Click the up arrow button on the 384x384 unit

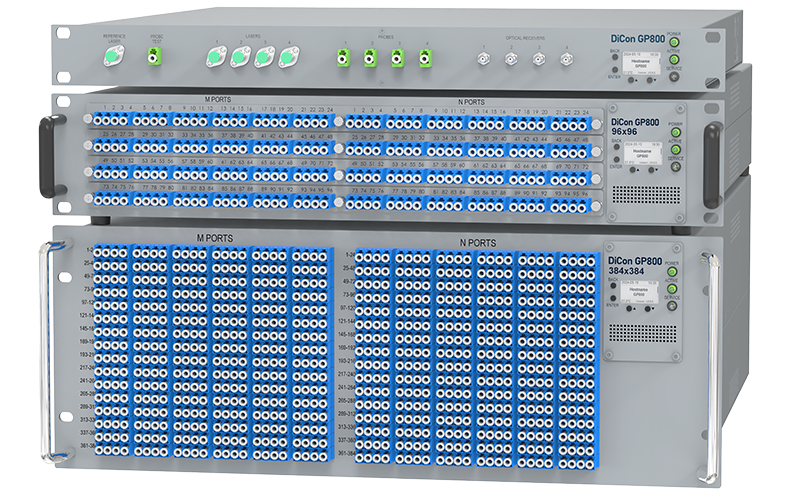click(x=629, y=309)
